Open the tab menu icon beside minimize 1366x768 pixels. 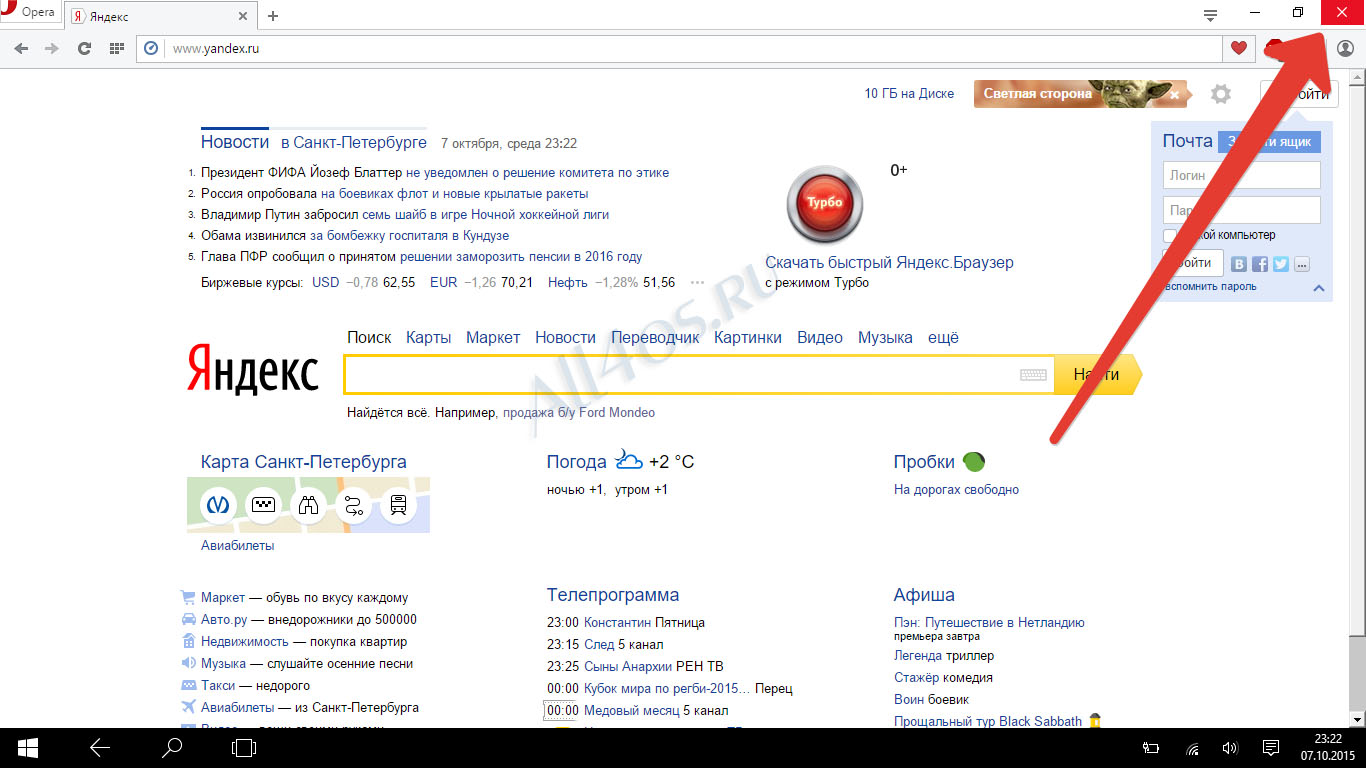tap(1210, 14)
